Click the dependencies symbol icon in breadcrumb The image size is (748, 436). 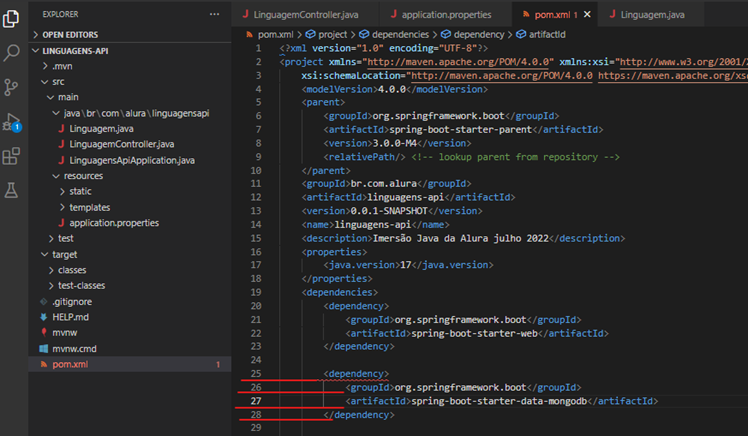click(x=364, y=34)
